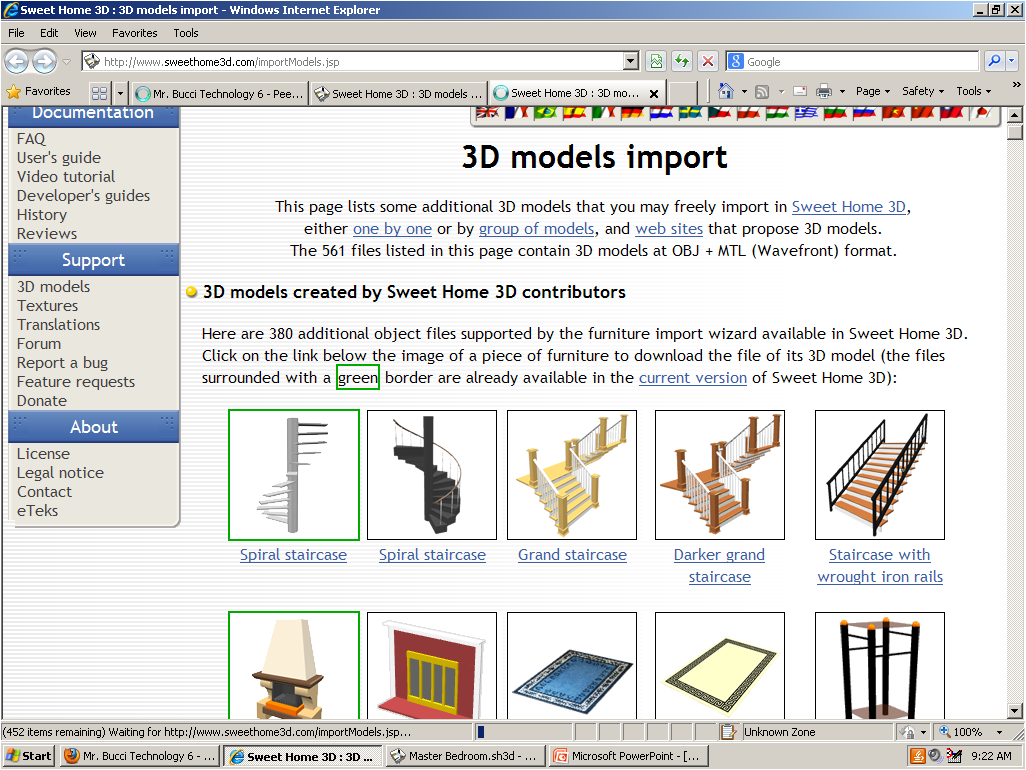Screen dimensions: 1026x770
Task: Refresh the page with the green arrows icon
Action: [x=682, y=61]
